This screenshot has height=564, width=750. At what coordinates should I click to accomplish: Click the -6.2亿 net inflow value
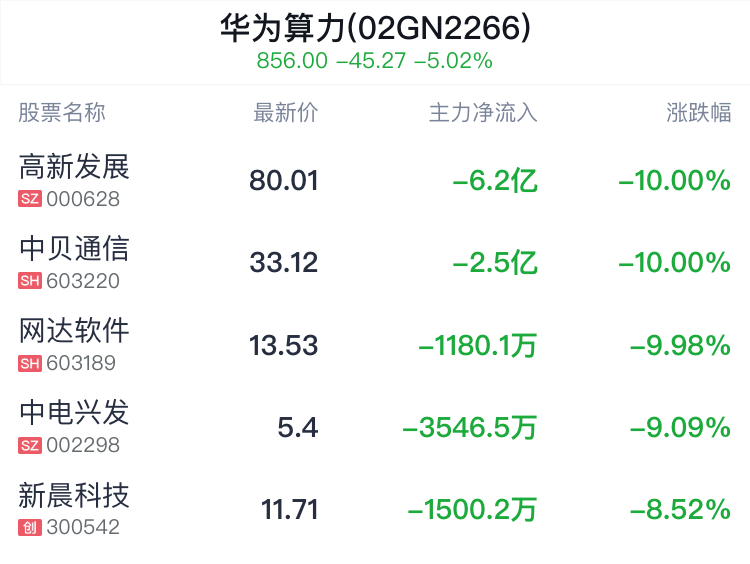[x=495, y=181]
